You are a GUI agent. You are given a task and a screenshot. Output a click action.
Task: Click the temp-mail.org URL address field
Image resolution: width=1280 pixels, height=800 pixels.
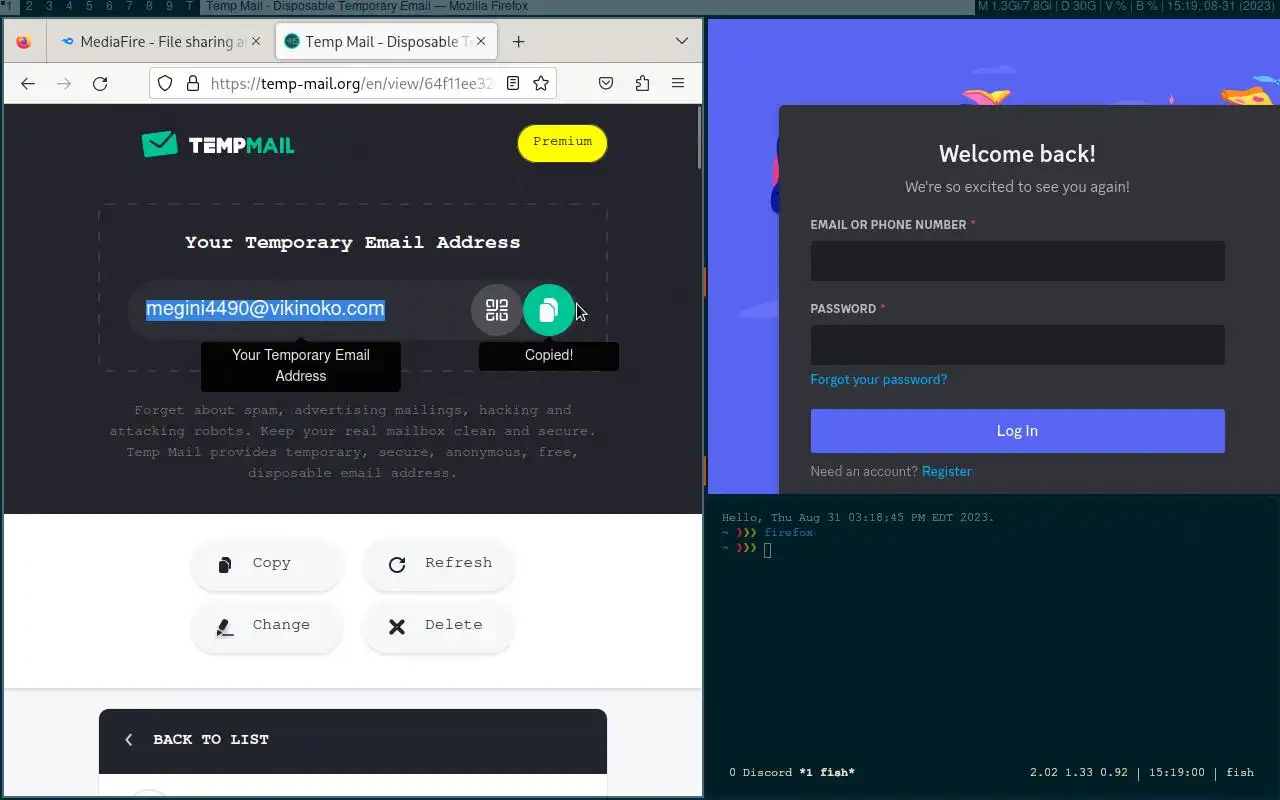click(352, 84)
